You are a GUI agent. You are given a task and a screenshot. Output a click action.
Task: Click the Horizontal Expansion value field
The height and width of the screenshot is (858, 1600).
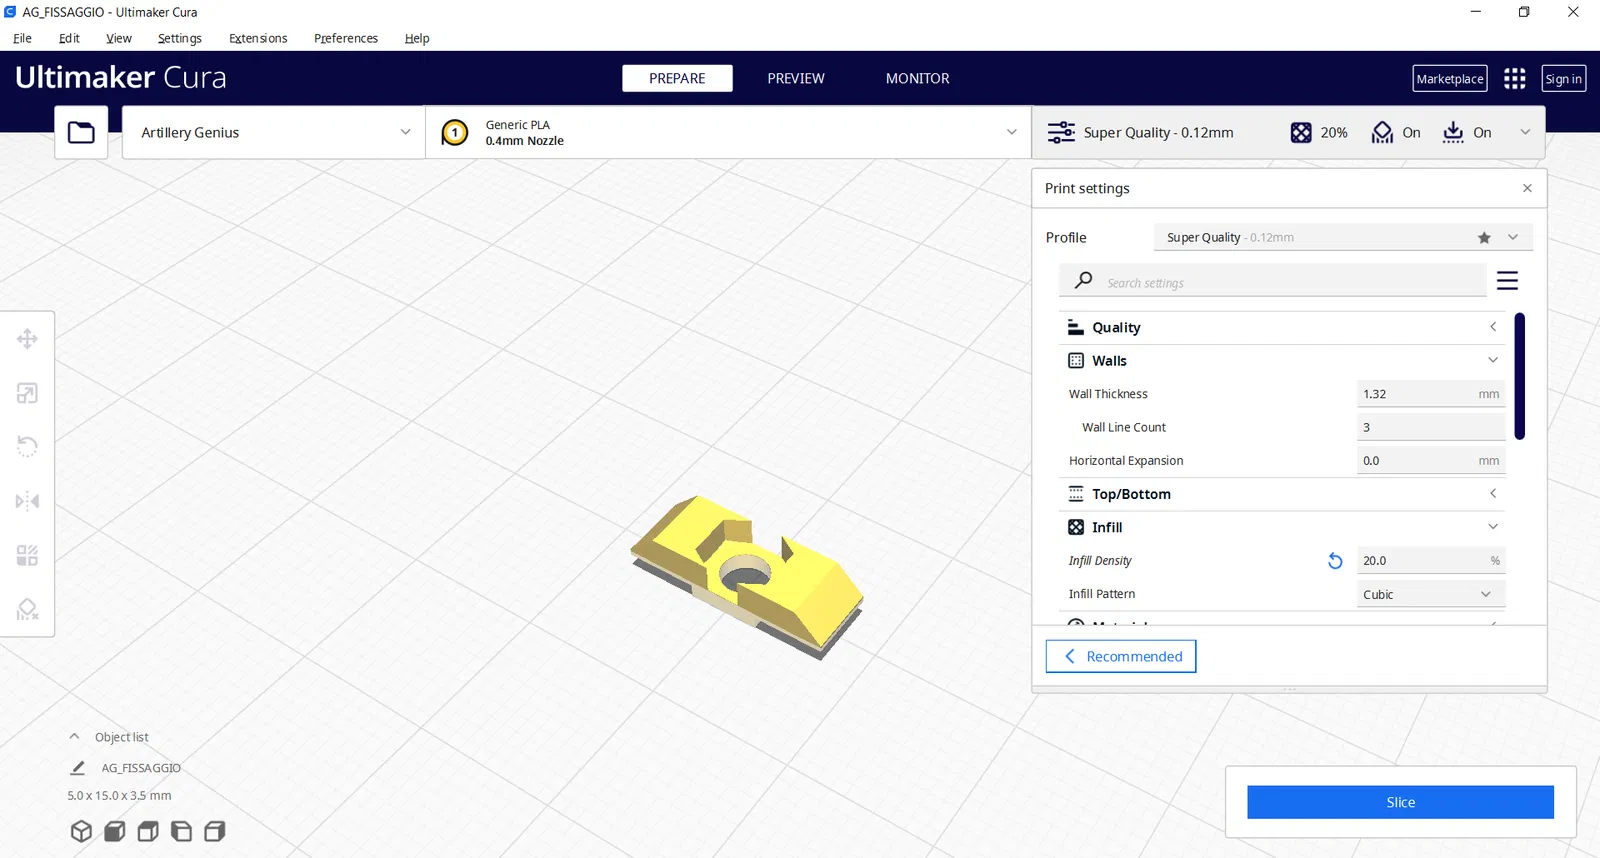pos(1431,461)
